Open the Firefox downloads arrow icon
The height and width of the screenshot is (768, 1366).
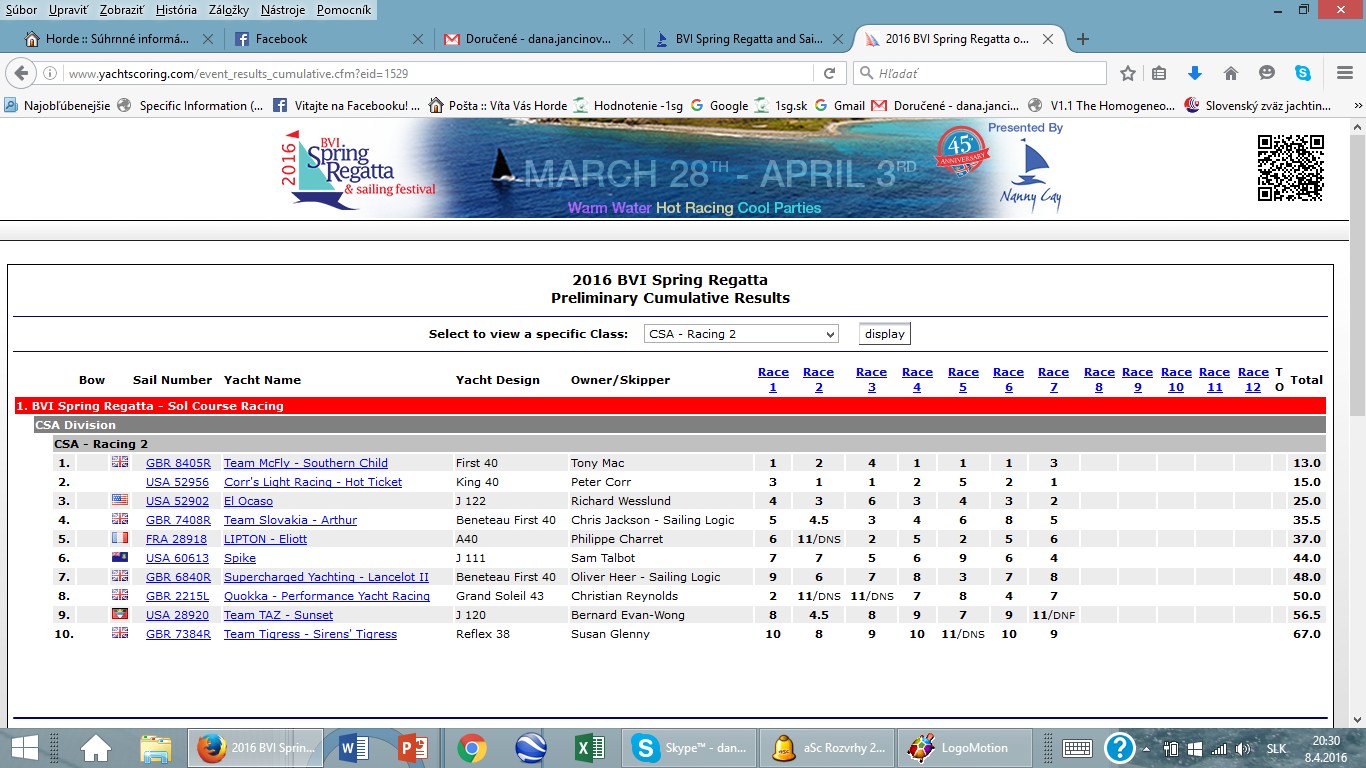click(1194, 73)
